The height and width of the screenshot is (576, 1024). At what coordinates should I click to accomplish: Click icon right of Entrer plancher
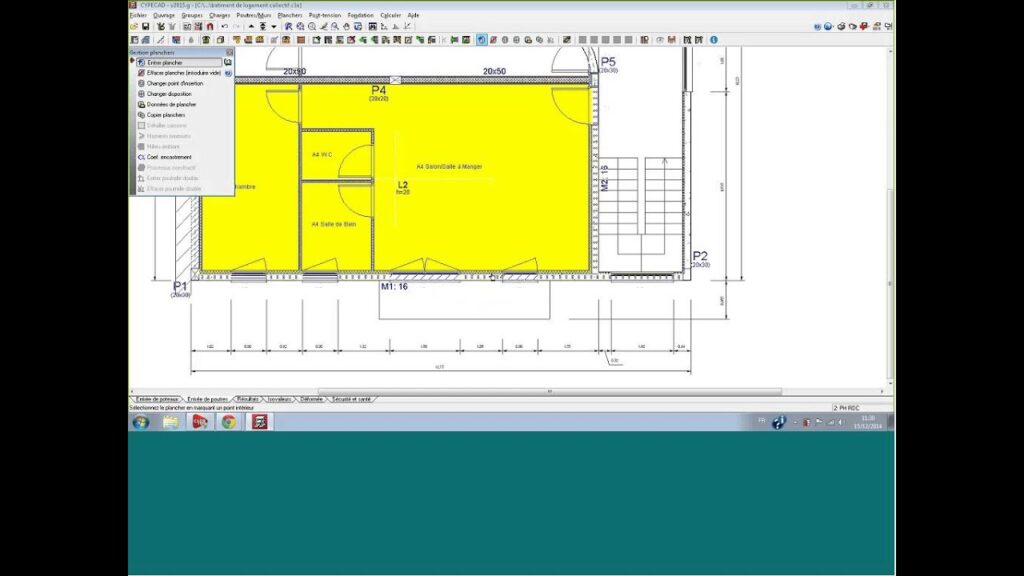228,62
